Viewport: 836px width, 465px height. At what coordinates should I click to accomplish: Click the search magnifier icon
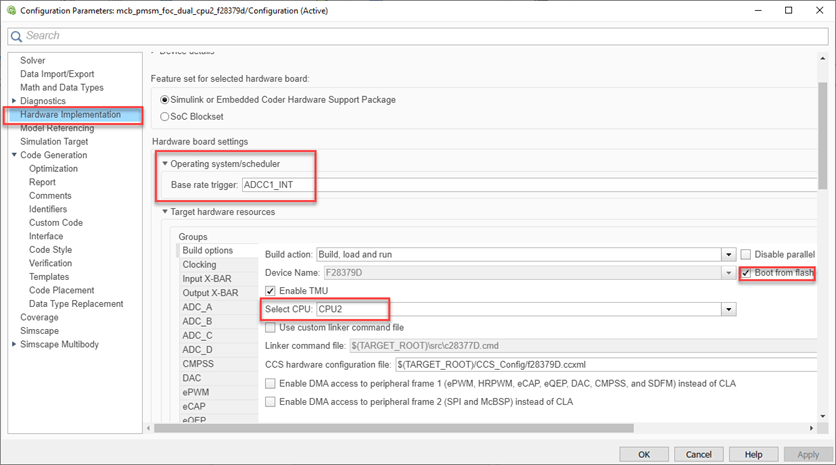(x=16, y=36)
